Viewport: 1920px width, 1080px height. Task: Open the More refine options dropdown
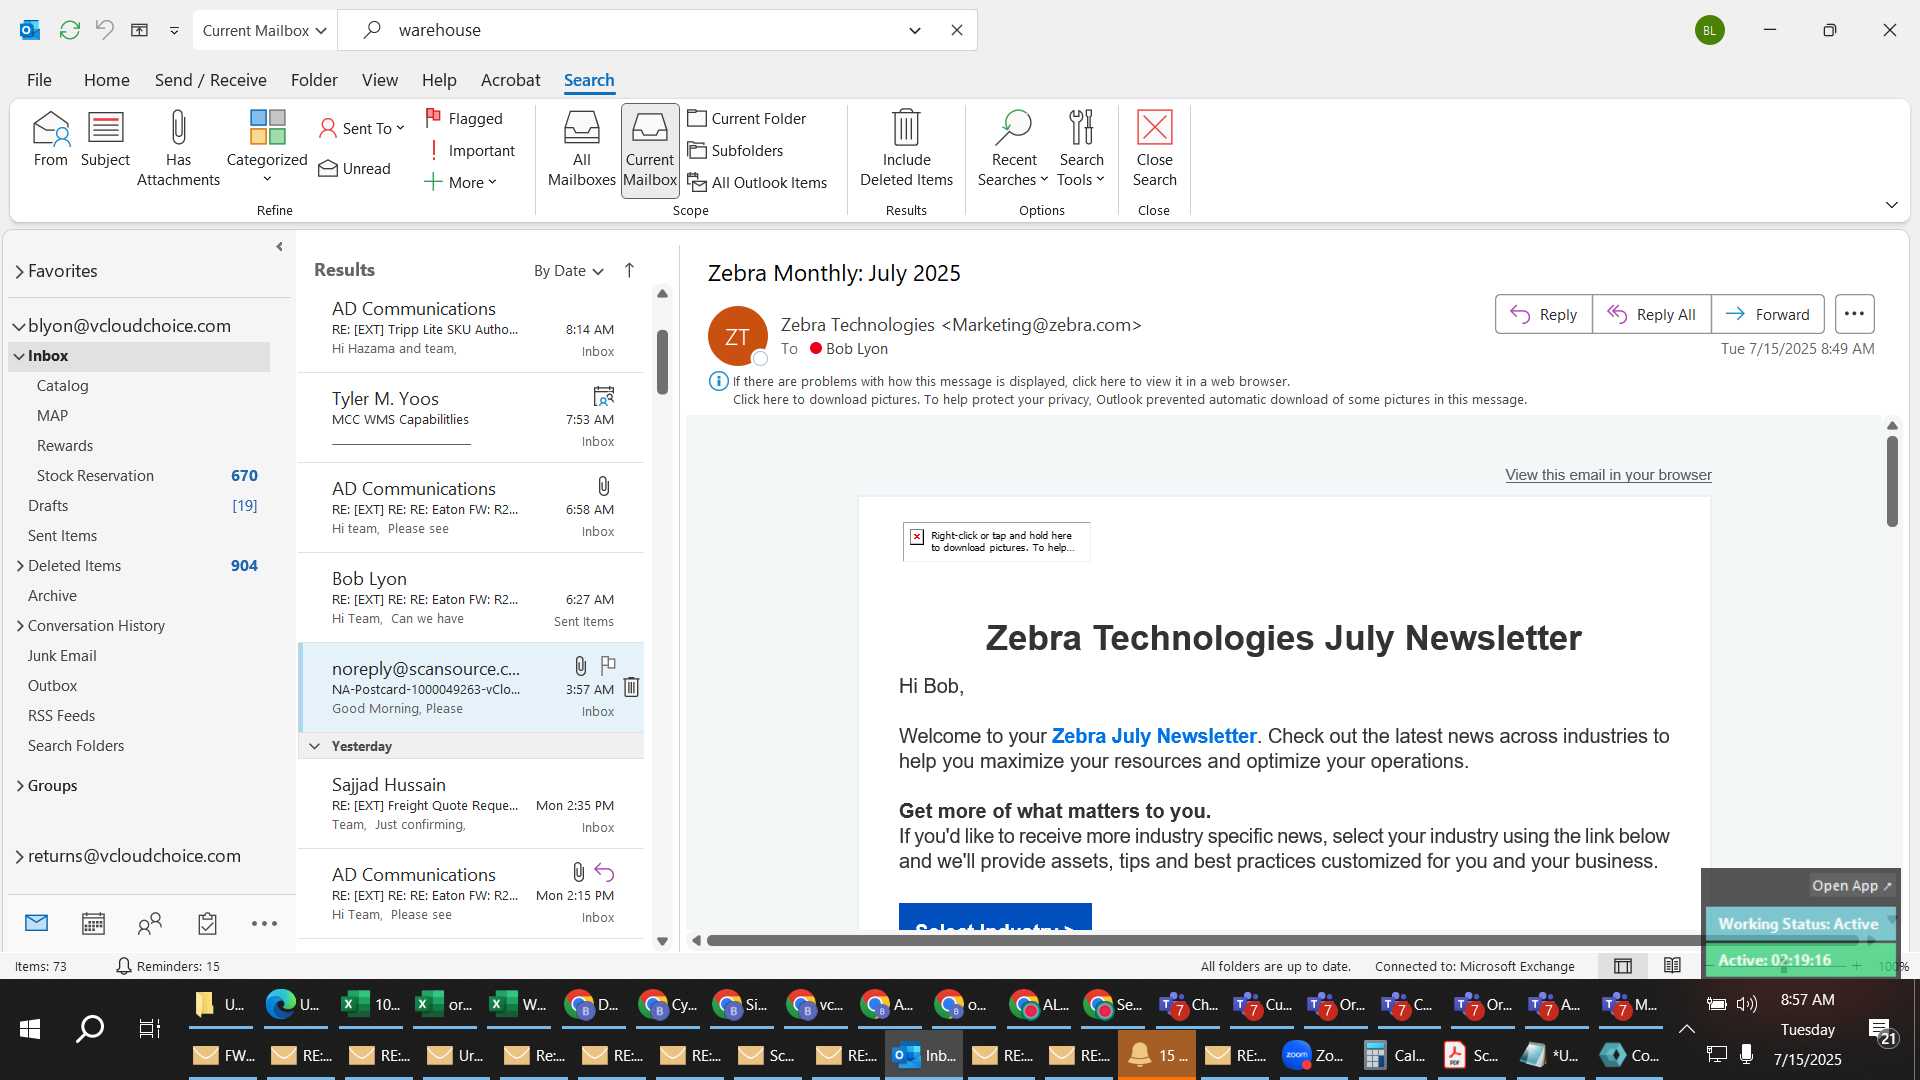460,182
